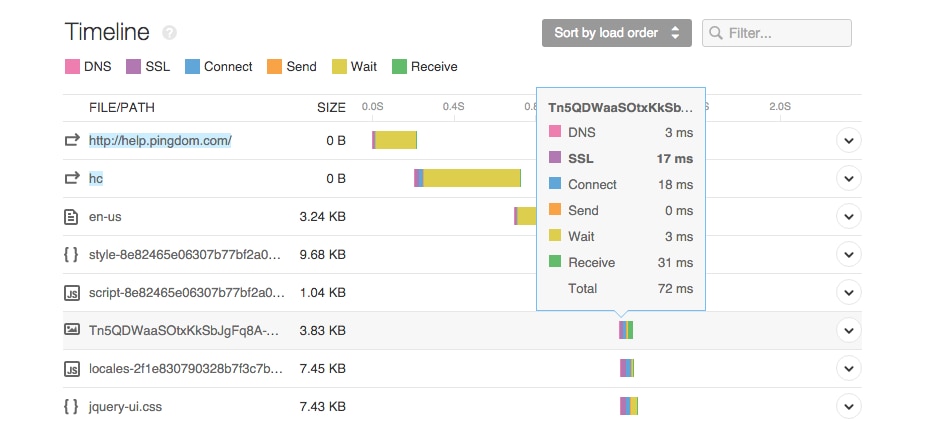The width and height of the screenshot is (926, 424).
Task: Click the CSS braces icon for style-8e82465e file
Action: [71, 255]
